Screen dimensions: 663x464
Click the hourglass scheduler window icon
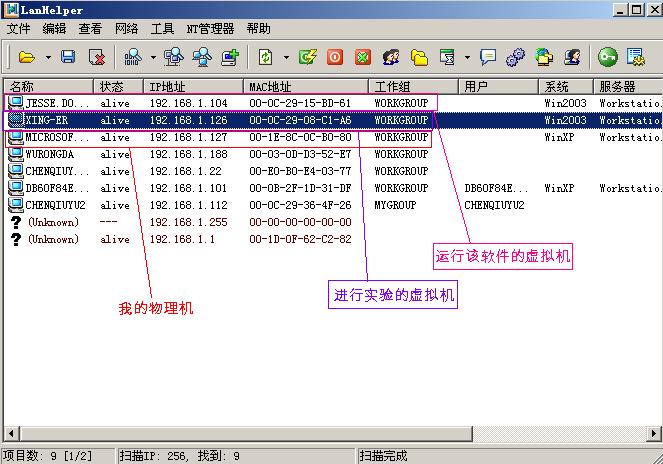pos(447,57)
